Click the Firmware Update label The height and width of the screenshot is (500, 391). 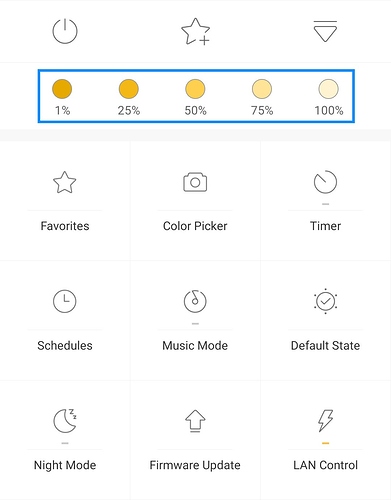(195, 465)
